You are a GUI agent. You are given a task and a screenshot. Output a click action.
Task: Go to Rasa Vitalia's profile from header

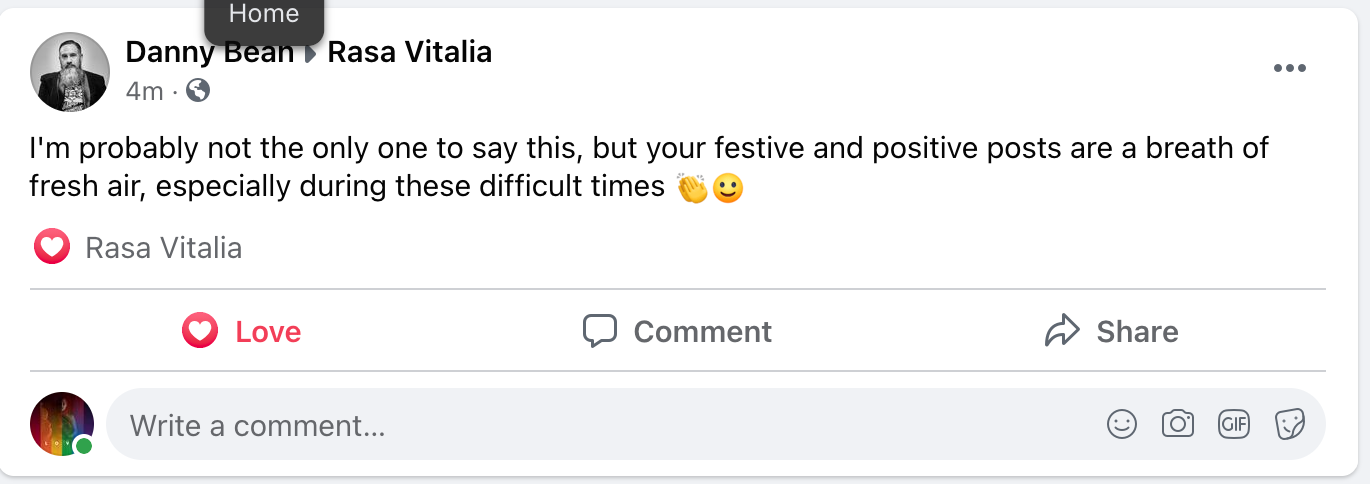(410, 52)
